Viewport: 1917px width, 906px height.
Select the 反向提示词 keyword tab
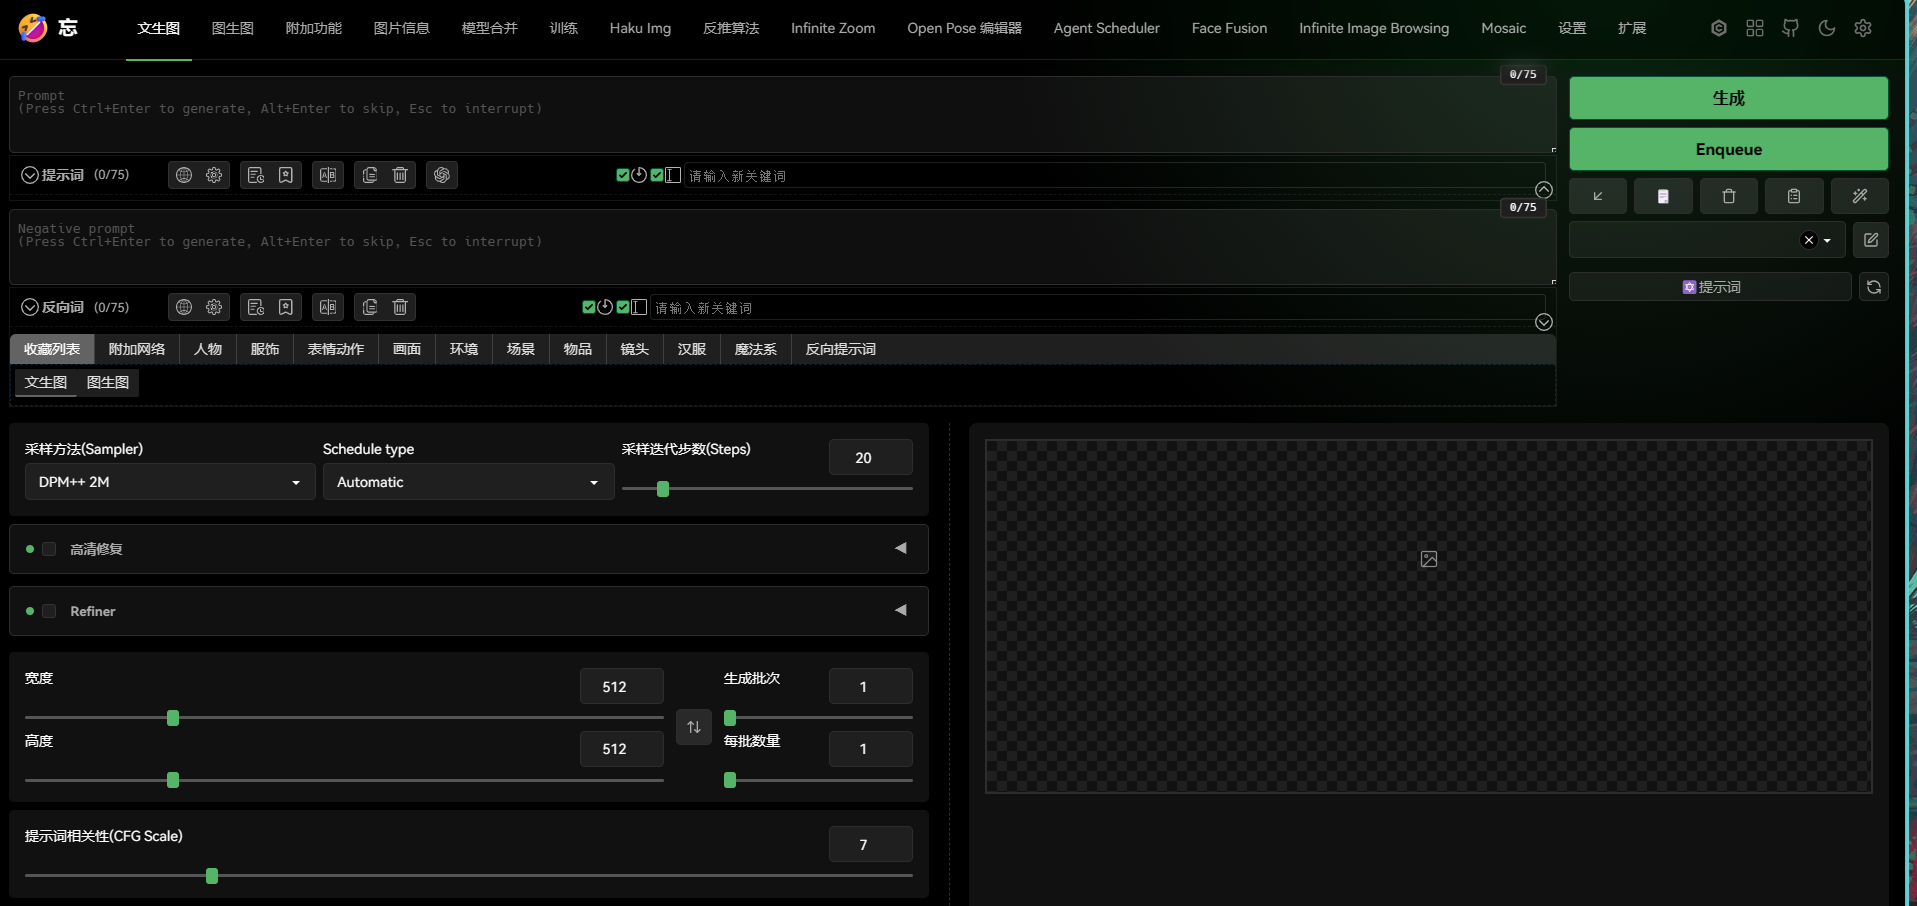pos(841,349)
